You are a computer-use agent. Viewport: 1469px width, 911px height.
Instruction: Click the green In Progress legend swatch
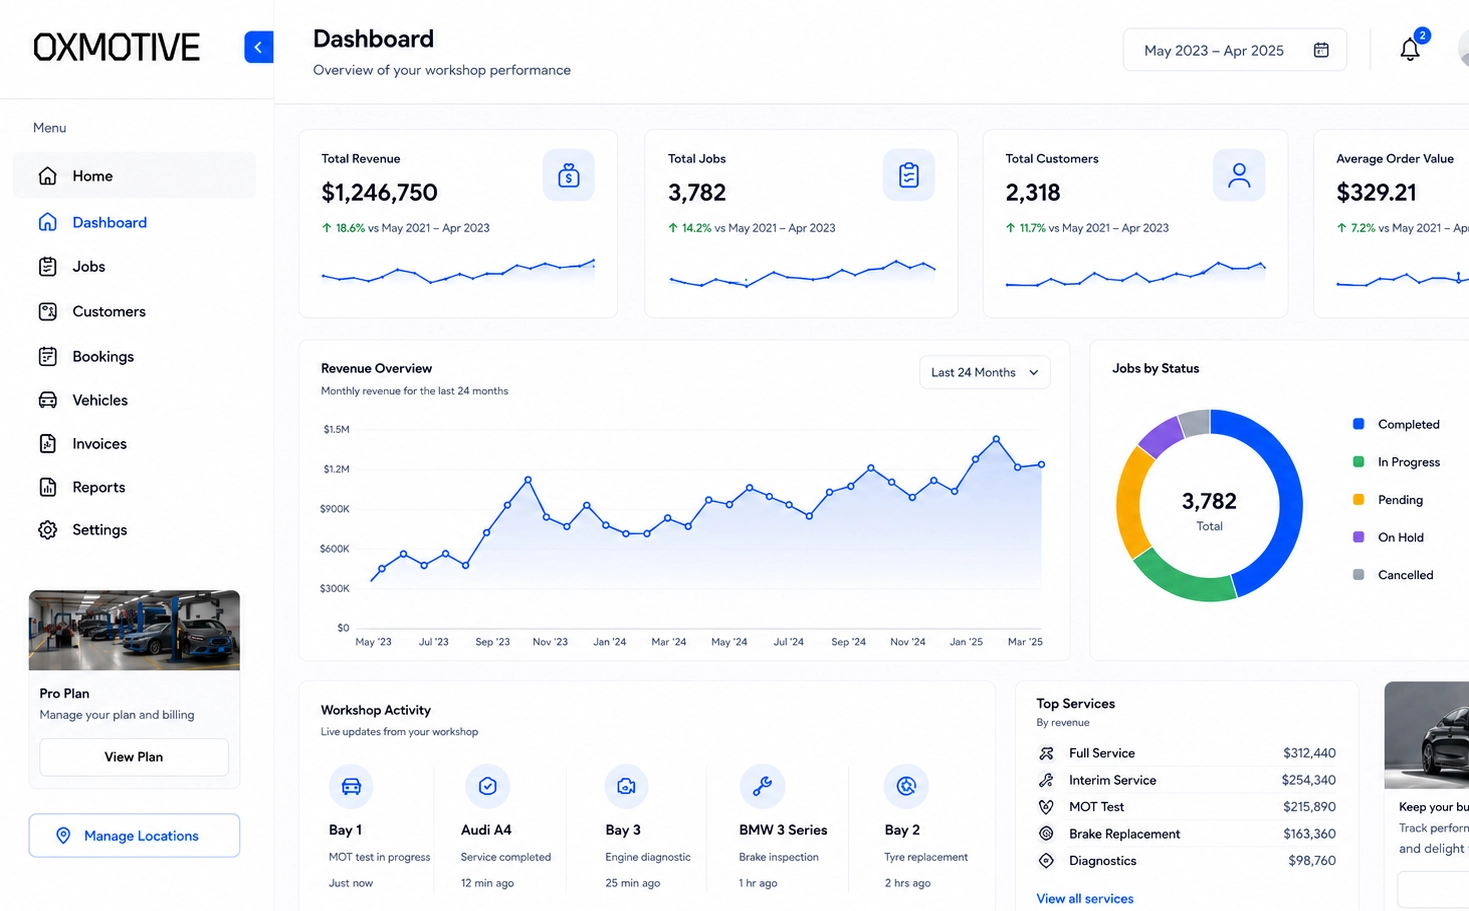(x=1358, y=462)
